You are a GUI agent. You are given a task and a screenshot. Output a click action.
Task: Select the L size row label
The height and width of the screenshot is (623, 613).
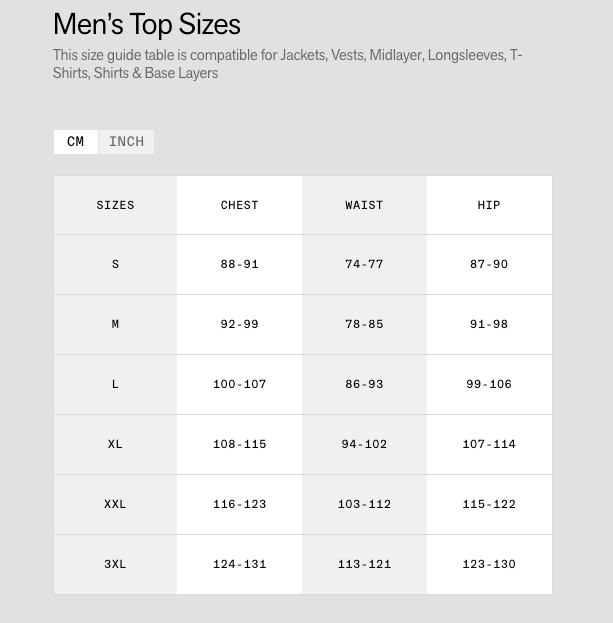tap(115, 385)
